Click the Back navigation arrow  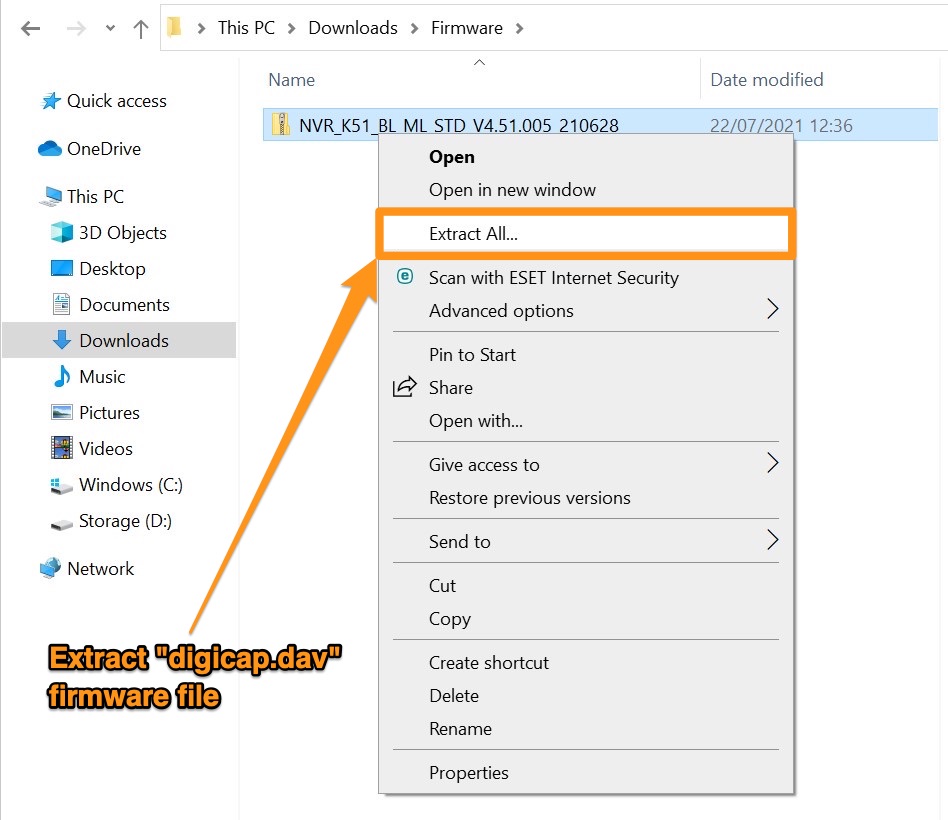pos(30,29)
